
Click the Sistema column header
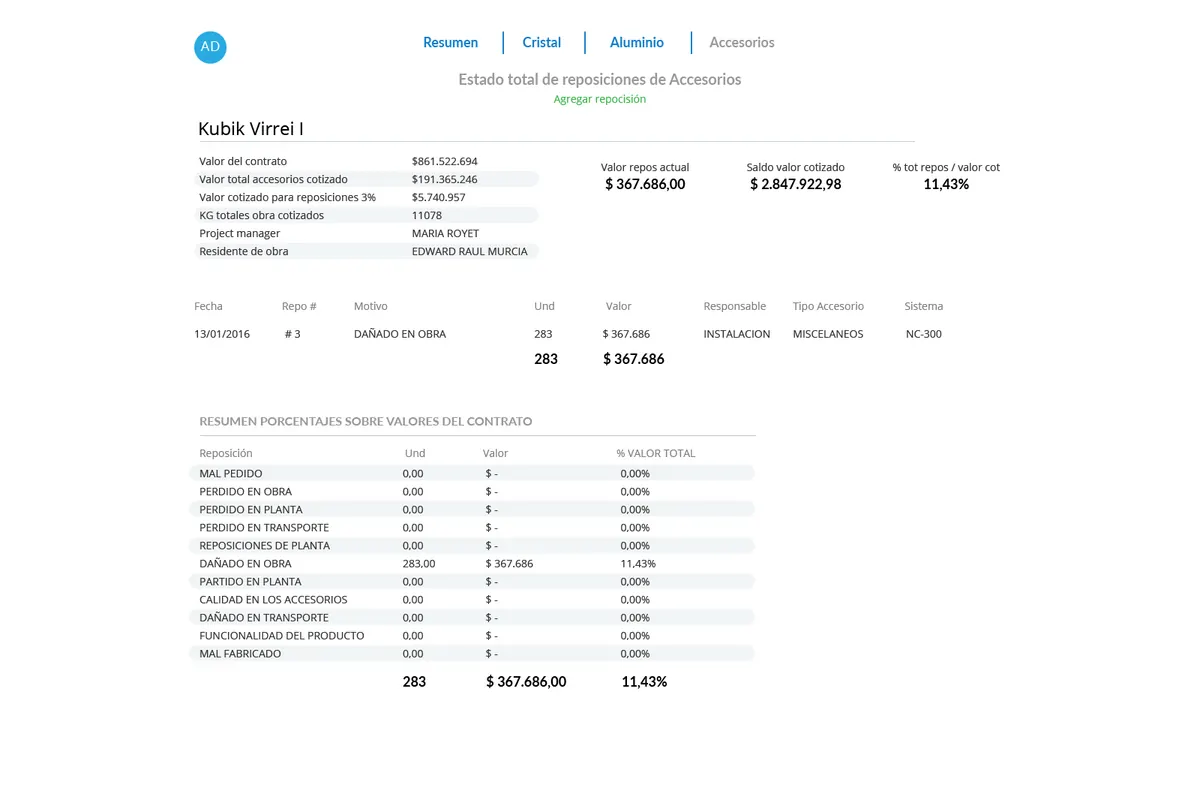(x=924, y=306)
